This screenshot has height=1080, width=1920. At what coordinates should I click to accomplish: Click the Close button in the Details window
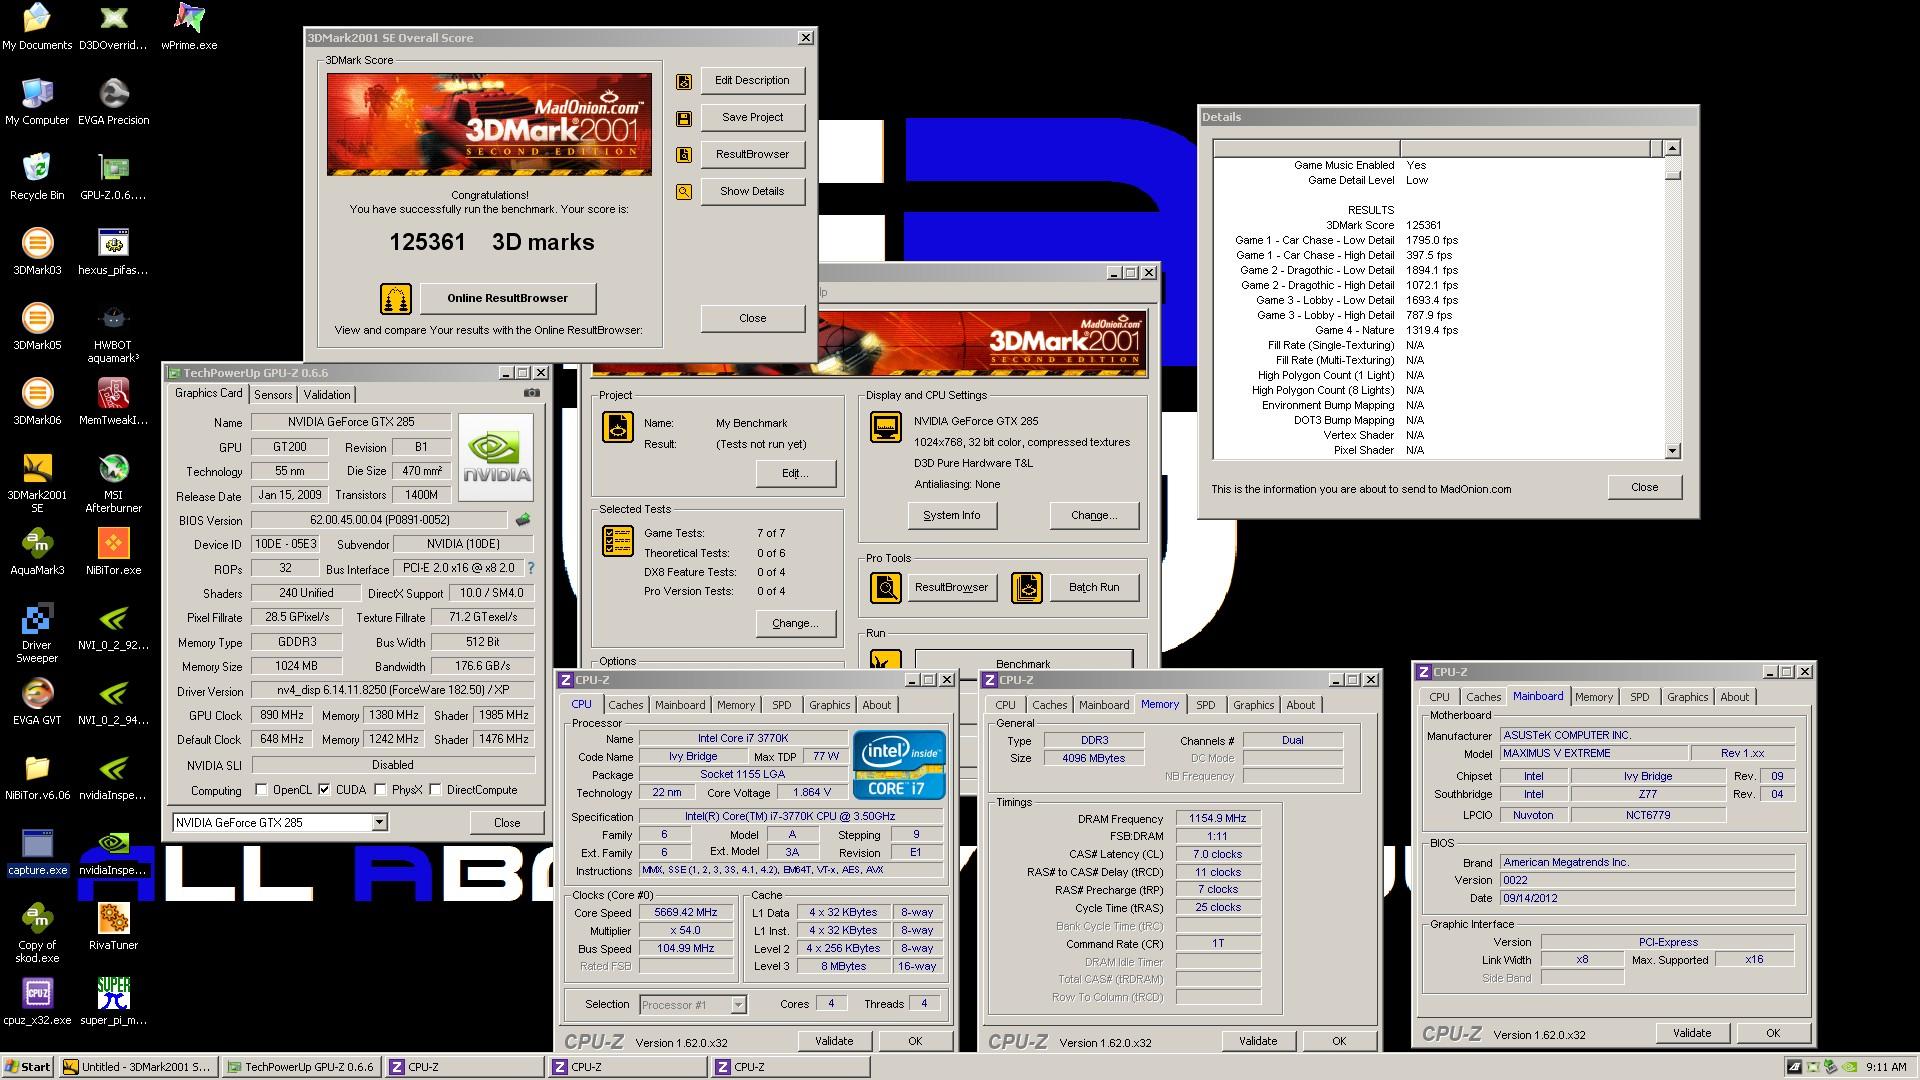click(x=1645, y=487)
